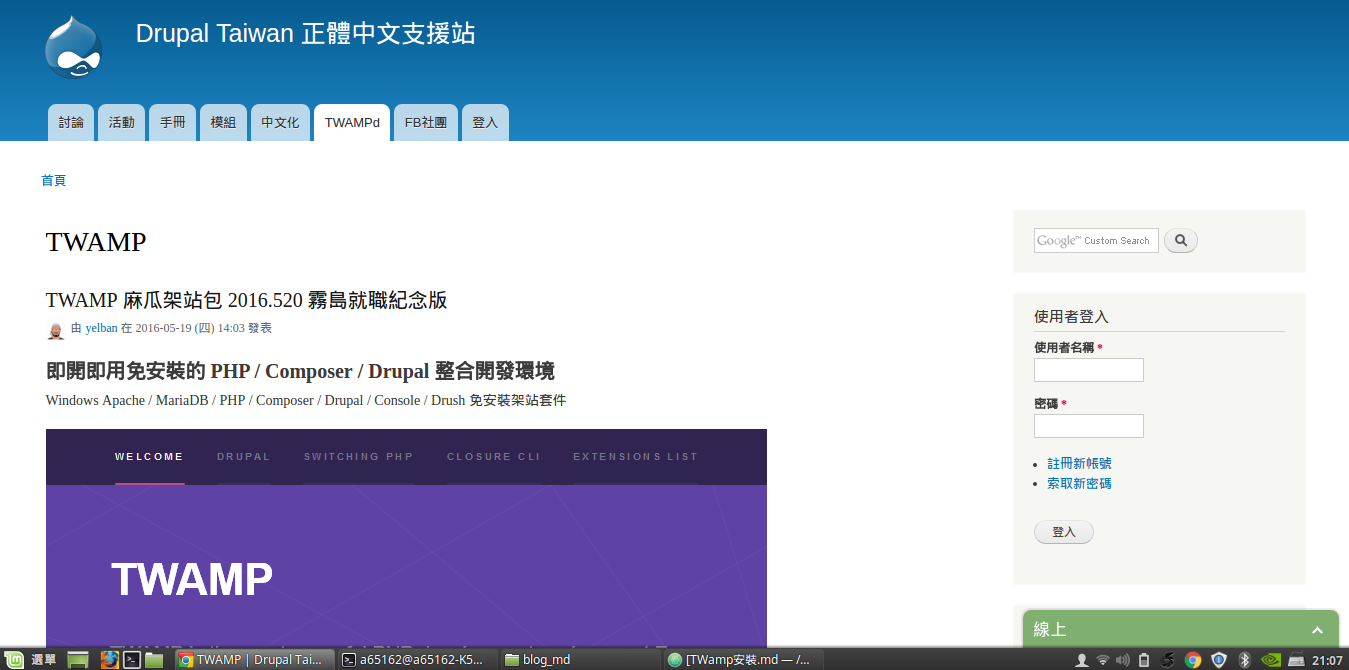Click the show desktop icon in taskbar
1349x670 pixels.
coord(78,659)
